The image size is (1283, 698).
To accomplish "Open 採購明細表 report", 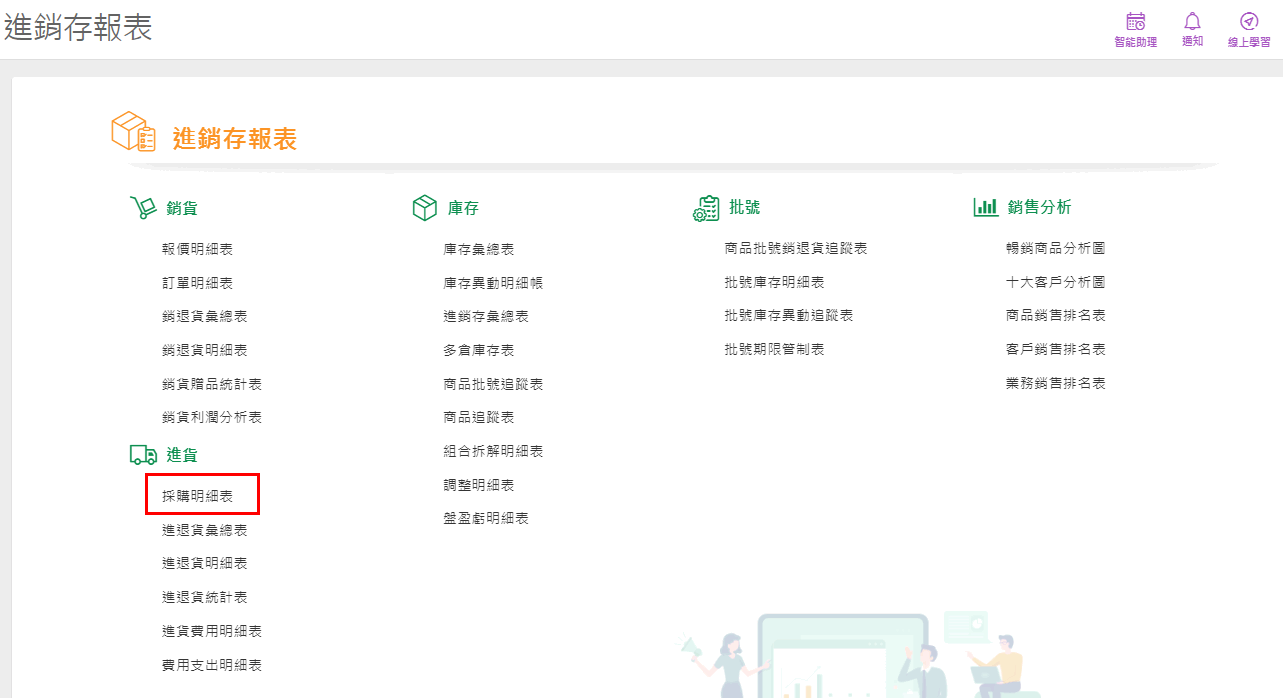I will pyautogui.click(x=197, y=496).
